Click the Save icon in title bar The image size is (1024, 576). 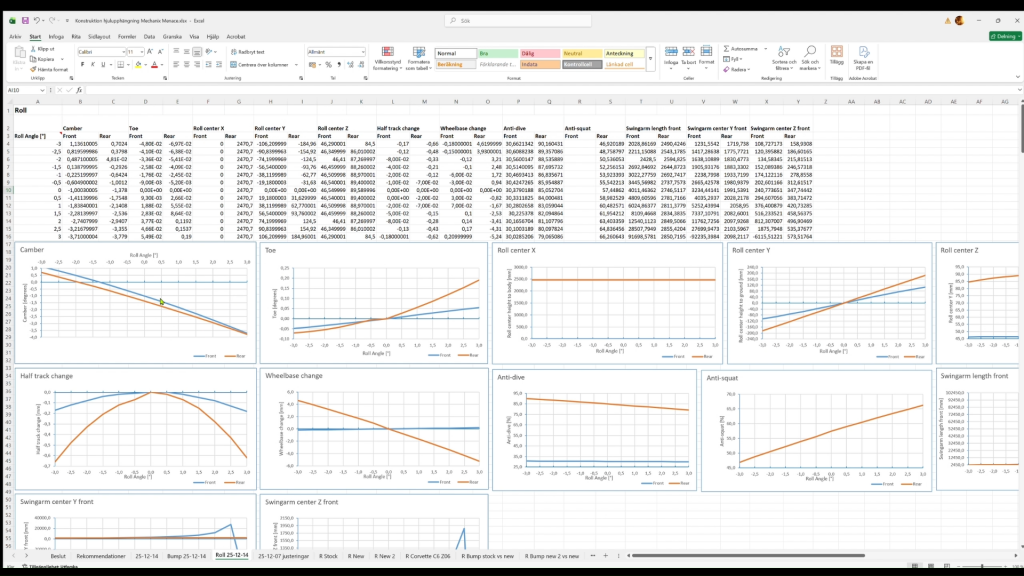point(25,20)
